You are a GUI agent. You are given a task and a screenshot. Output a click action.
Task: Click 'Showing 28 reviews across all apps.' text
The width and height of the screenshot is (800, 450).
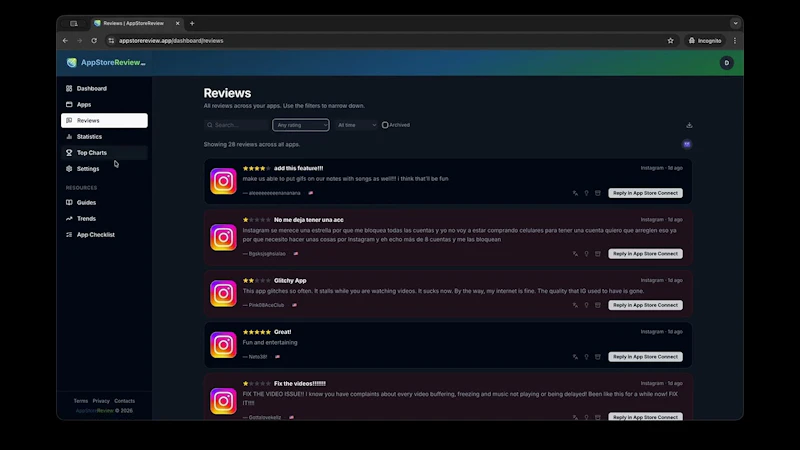click(x=252, y=144)
